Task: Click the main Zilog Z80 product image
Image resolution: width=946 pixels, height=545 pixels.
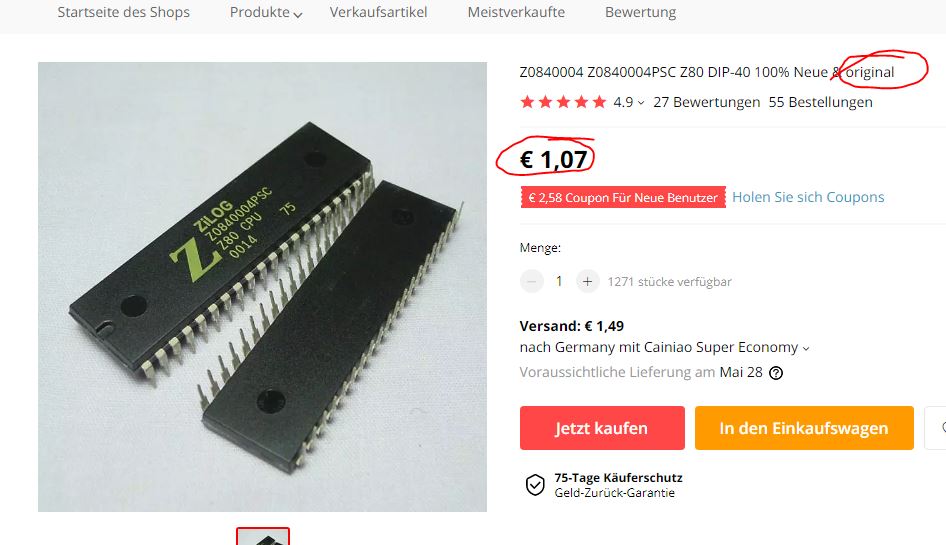Action: 262,287
